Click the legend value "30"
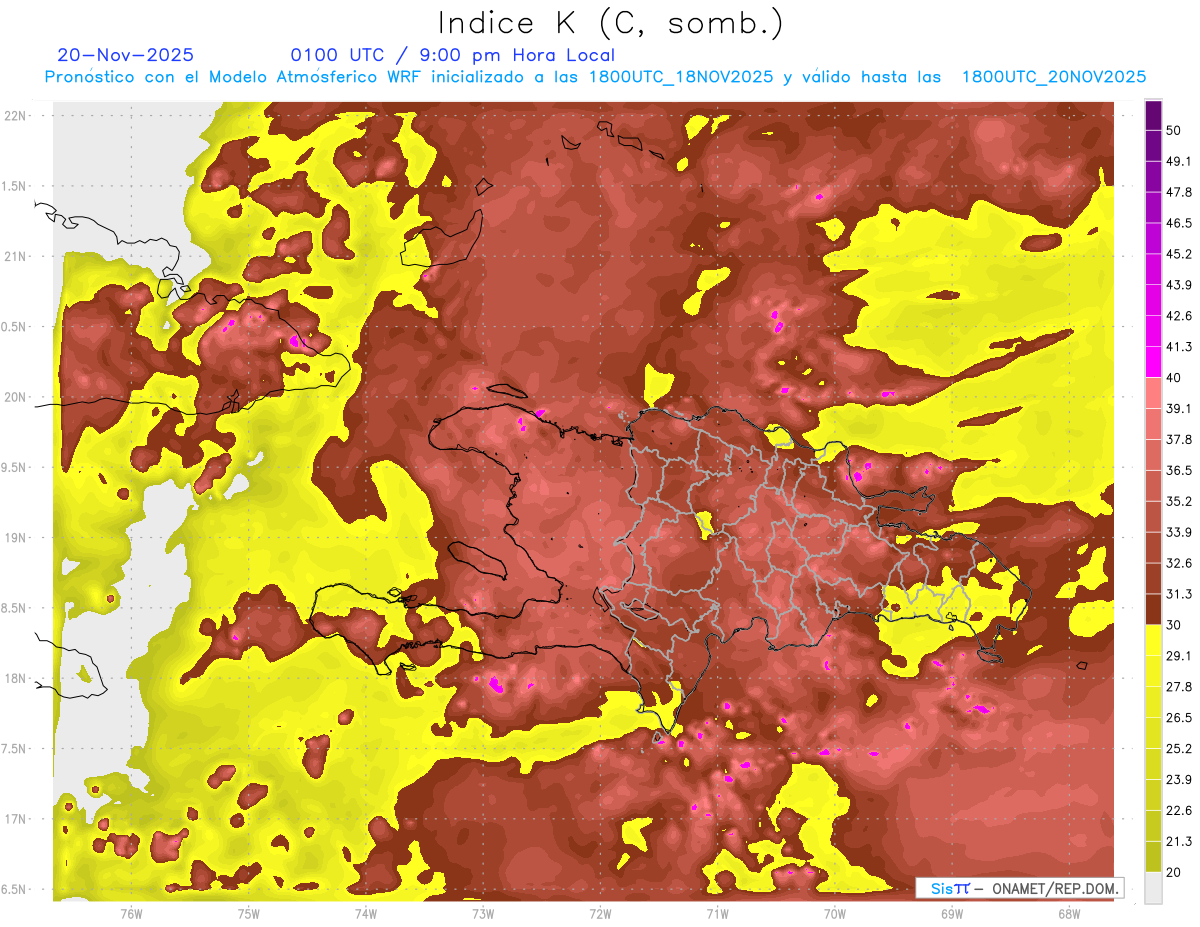Image resolution: width=1200 pixels, height=927 pixels. [x=1175, y=625]
